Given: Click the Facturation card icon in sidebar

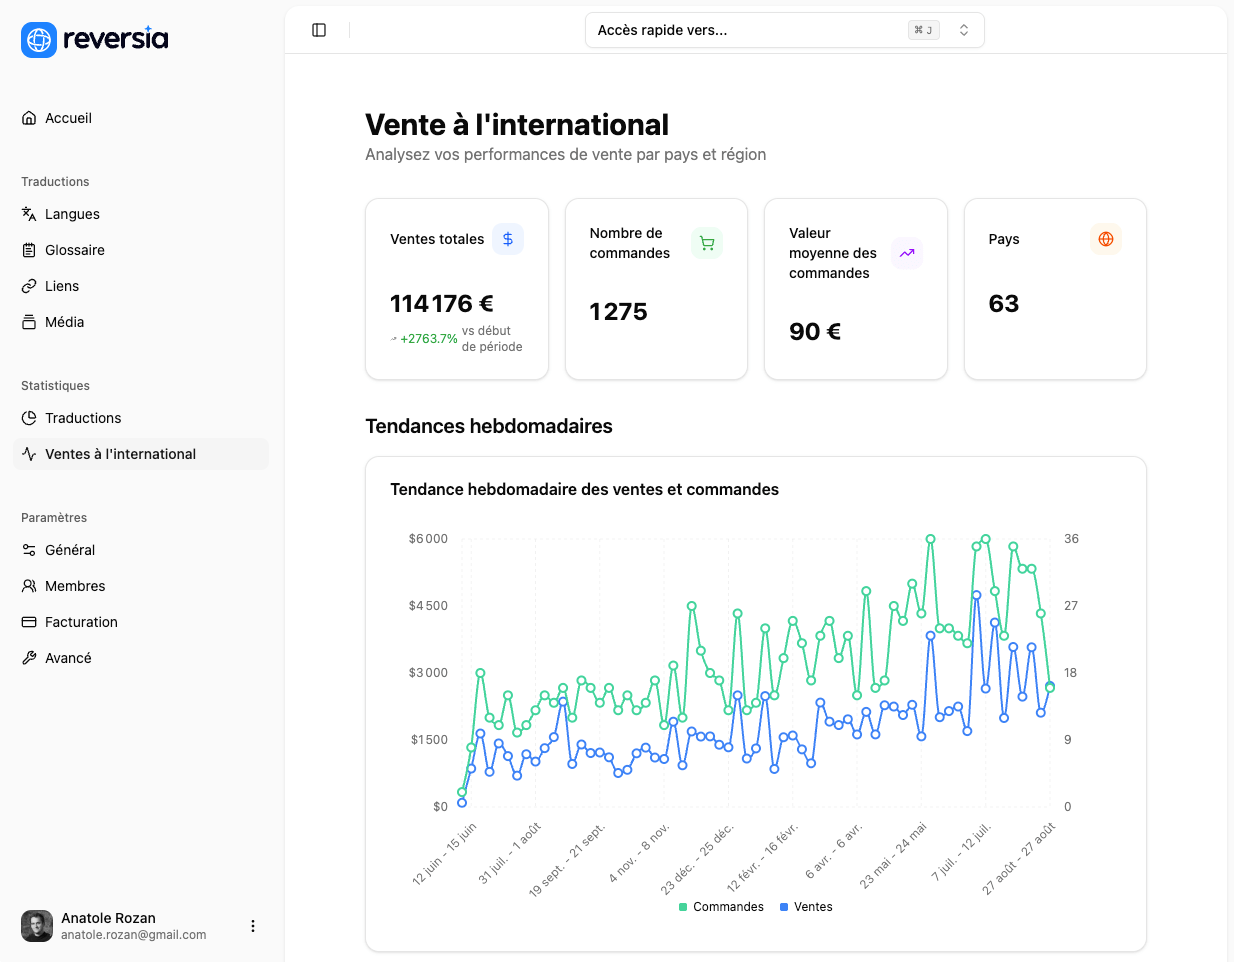Looking at the screenshot, I should pos(28,622).
